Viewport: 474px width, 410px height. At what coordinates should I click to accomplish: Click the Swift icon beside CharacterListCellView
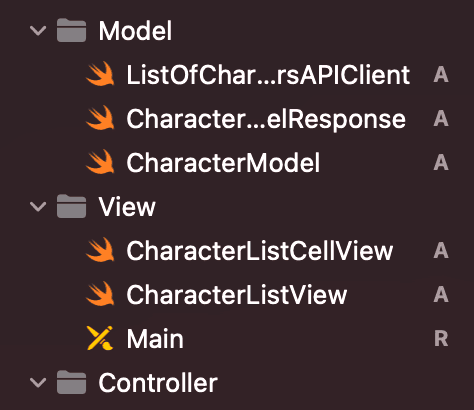click(100, 250)
